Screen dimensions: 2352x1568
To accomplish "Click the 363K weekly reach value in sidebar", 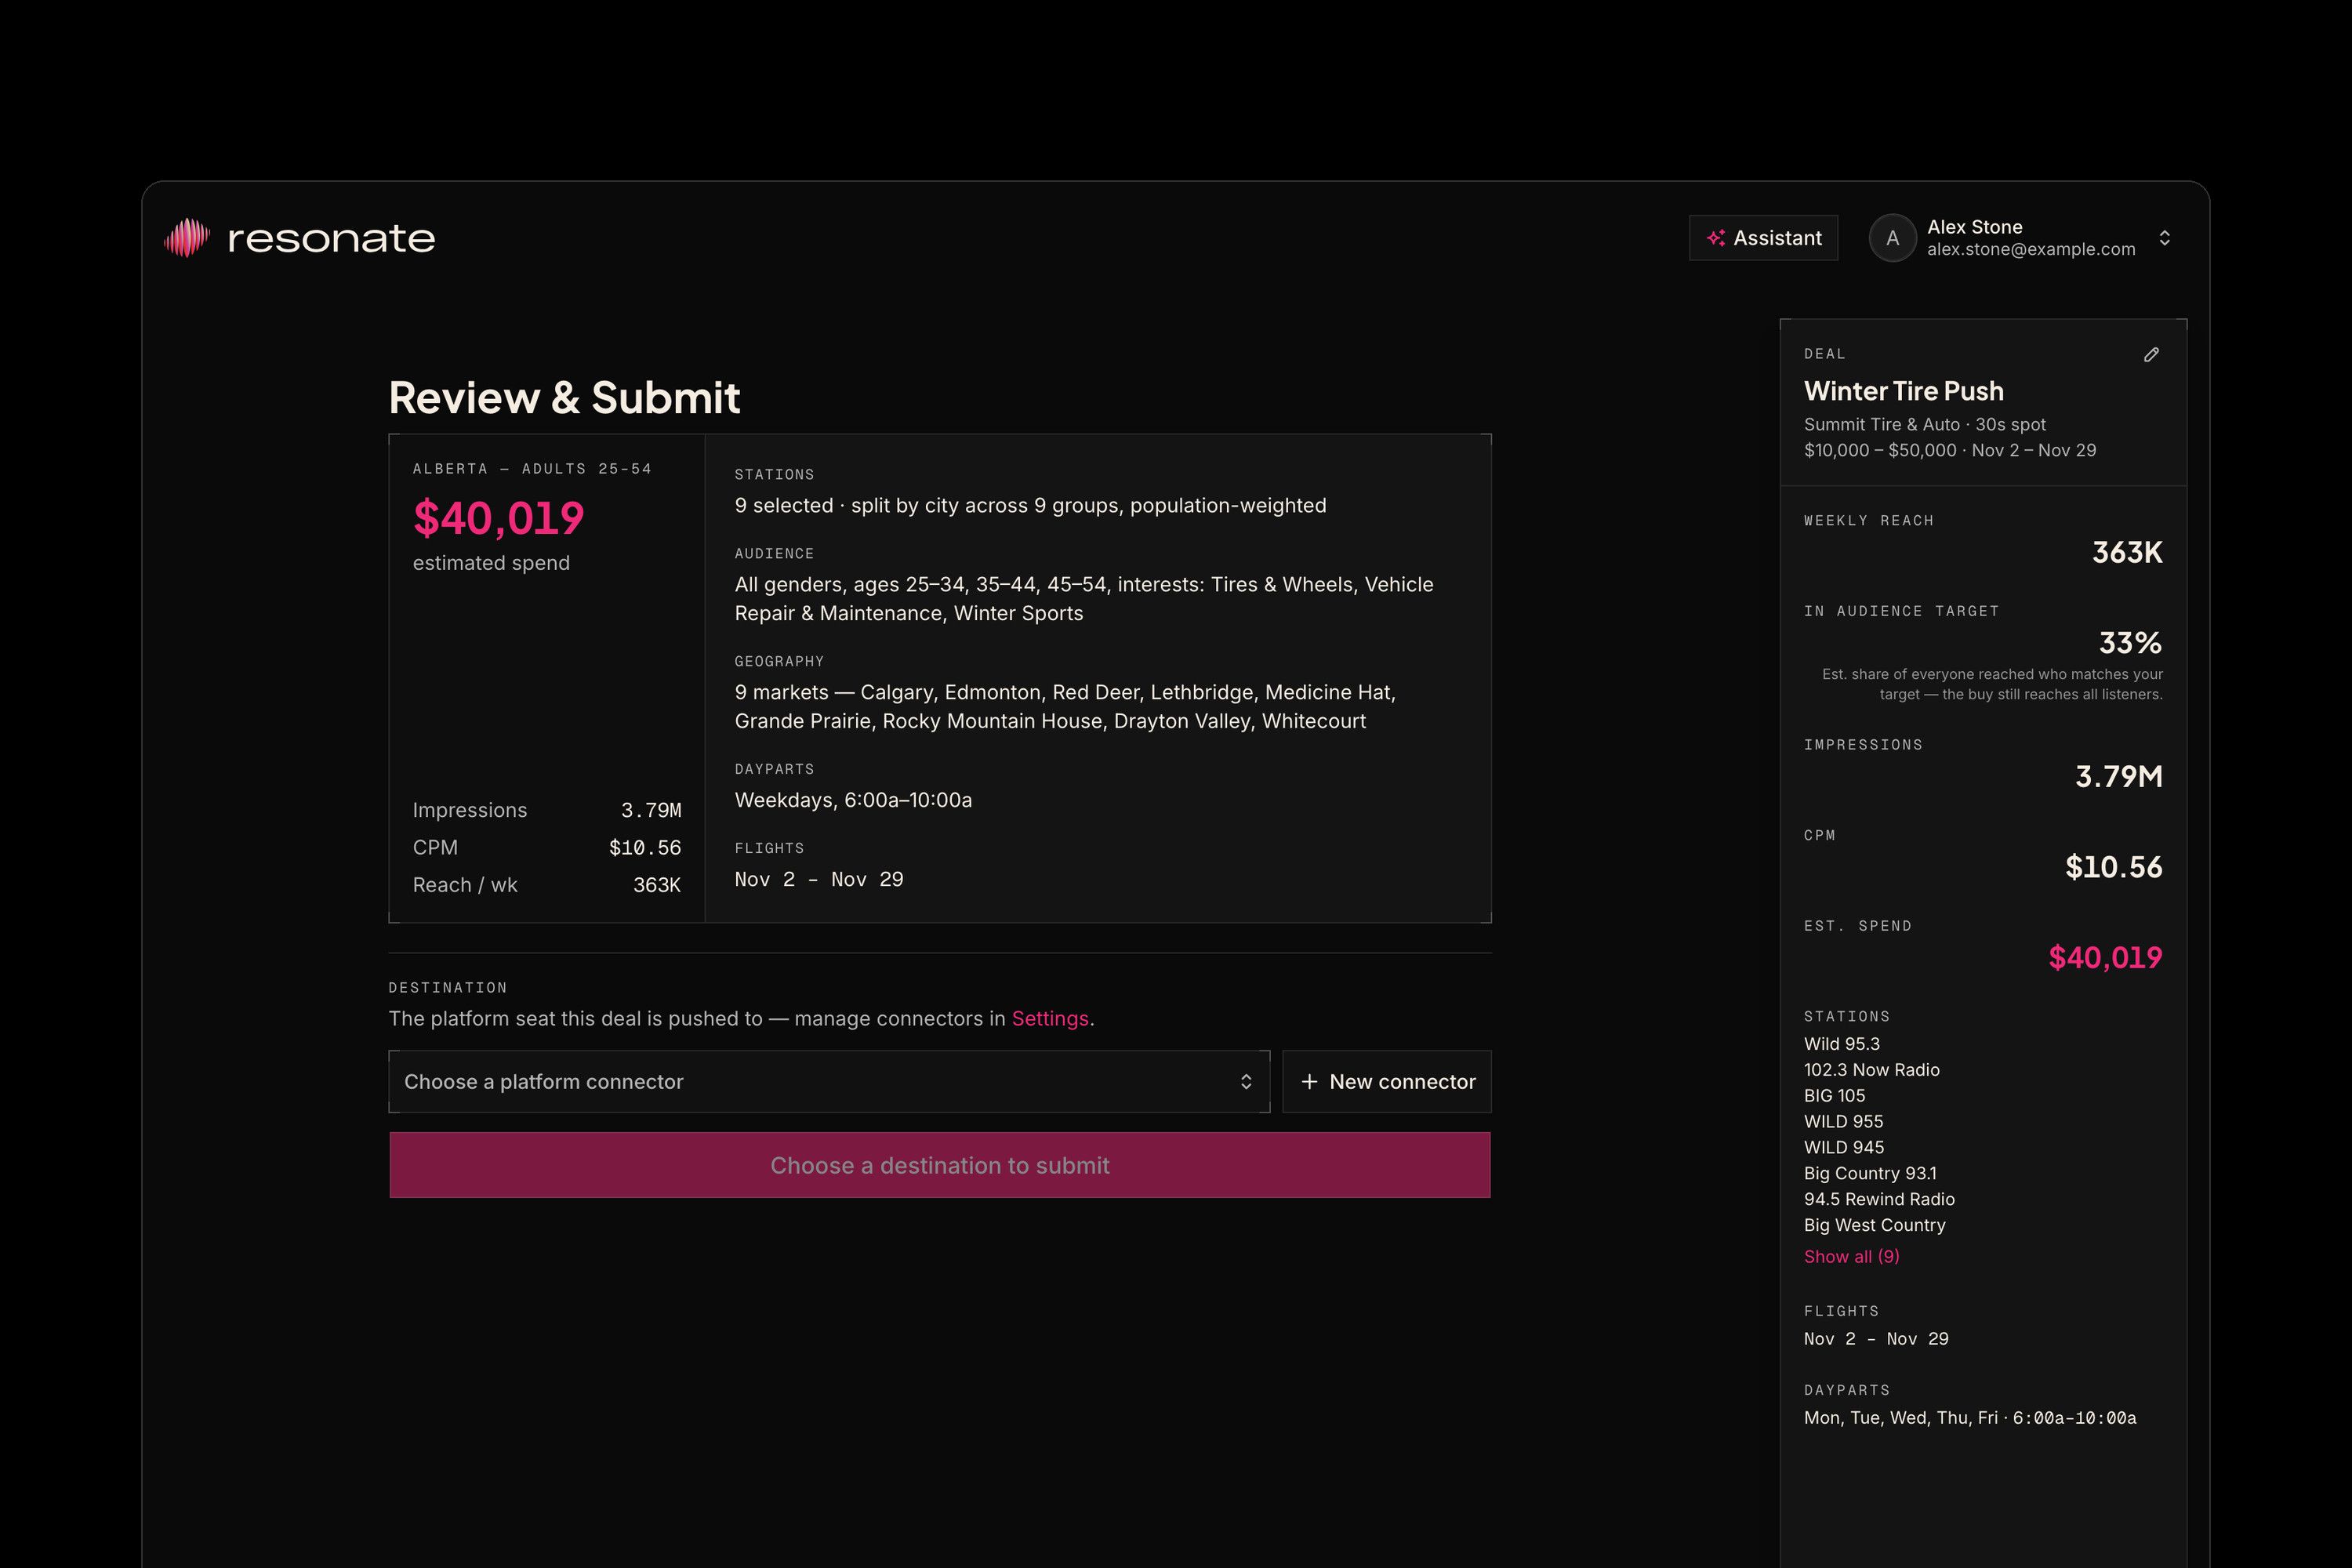I will click(x=2127, y=552).
